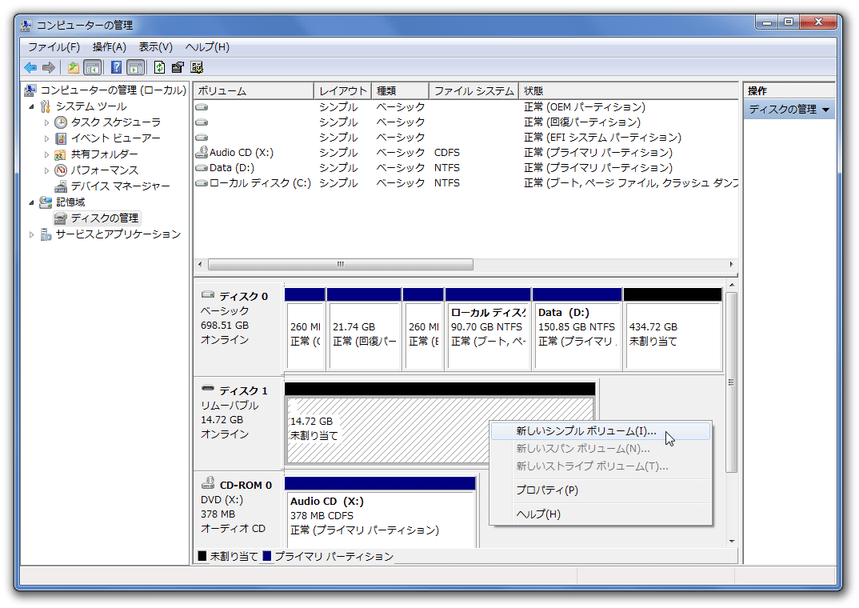Click the green Refresh icon in toolbar

point(159,67)
